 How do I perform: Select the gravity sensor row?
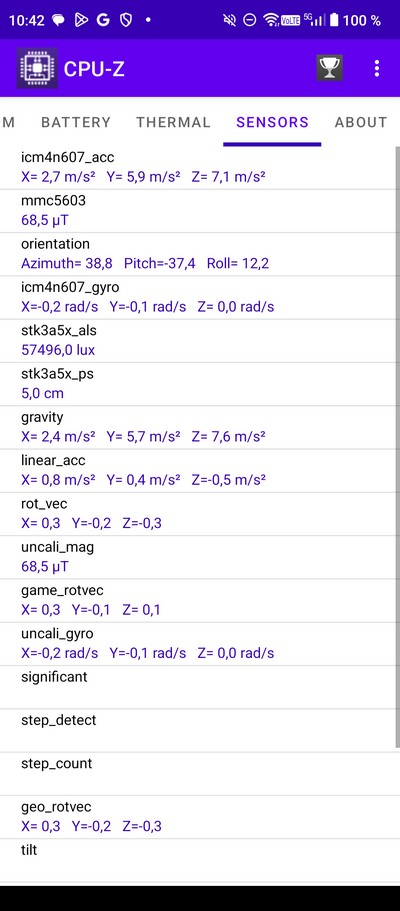(198, 427)
